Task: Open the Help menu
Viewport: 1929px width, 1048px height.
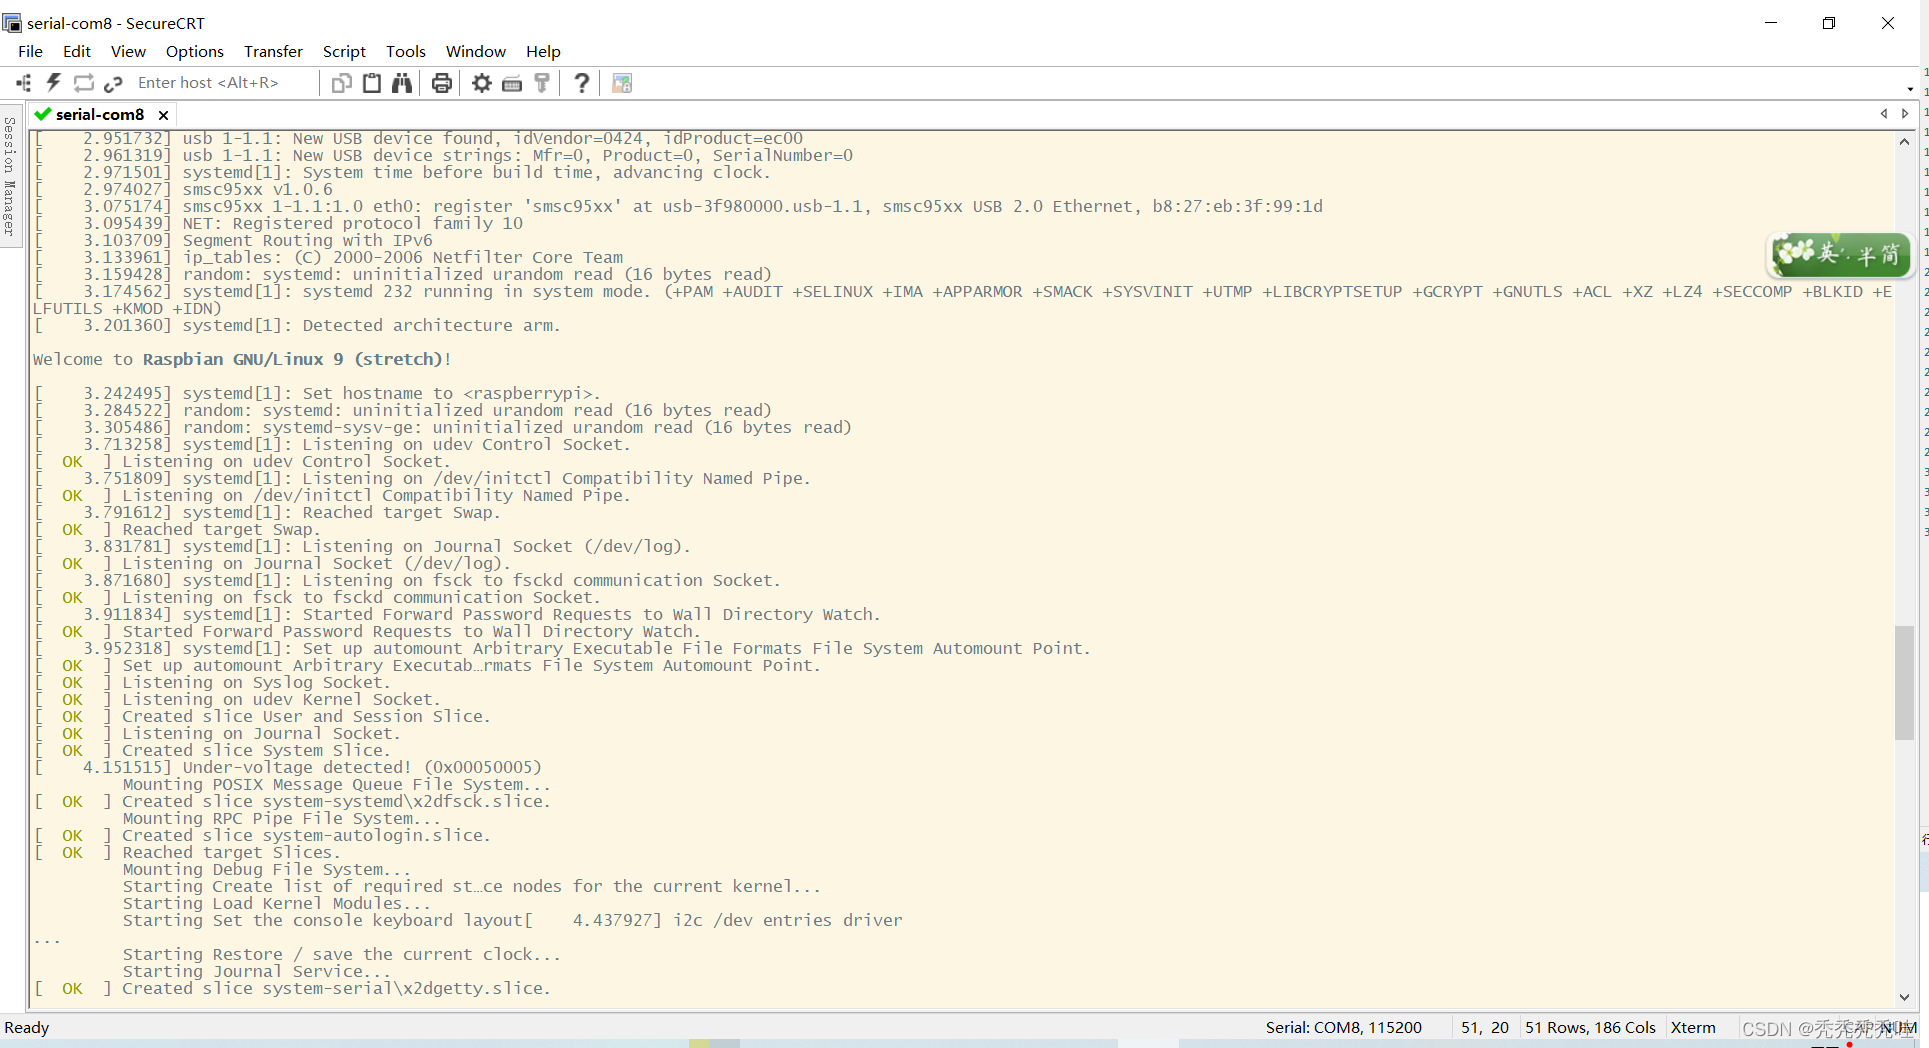Action: (543, 51)
